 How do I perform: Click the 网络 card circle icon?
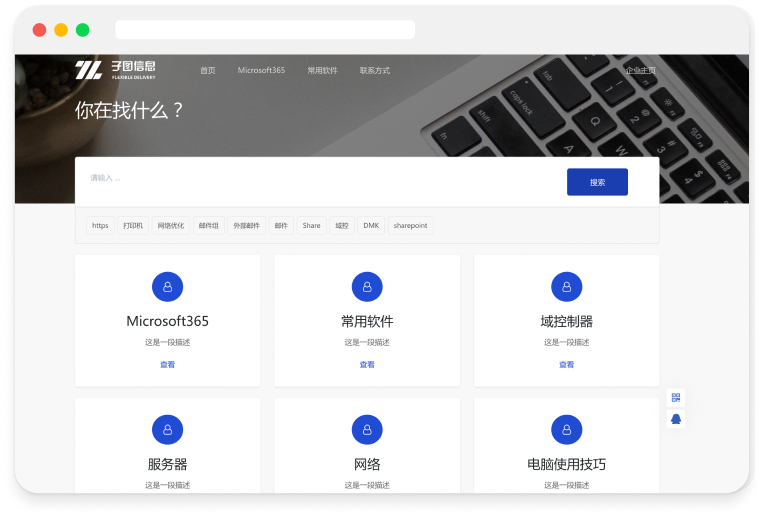367,430
